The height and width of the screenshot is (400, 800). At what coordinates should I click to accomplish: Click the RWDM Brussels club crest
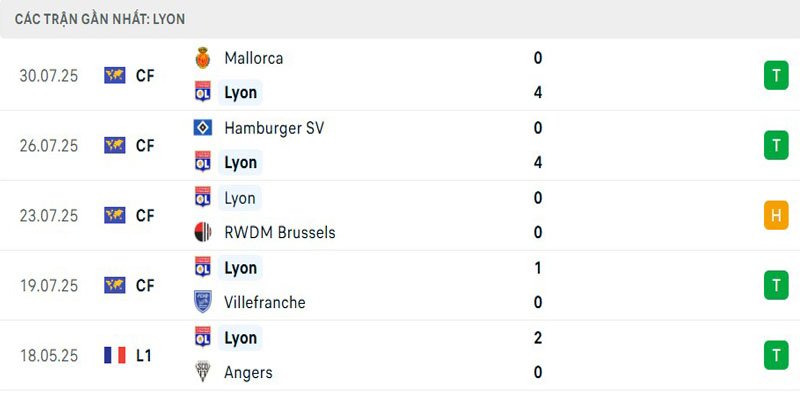(203, 232)
